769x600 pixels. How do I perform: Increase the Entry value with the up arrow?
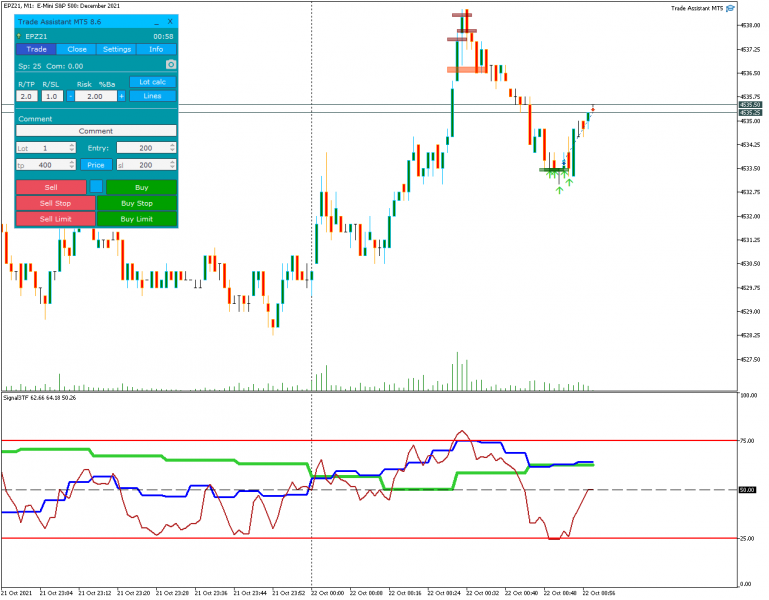pos(173,145)
